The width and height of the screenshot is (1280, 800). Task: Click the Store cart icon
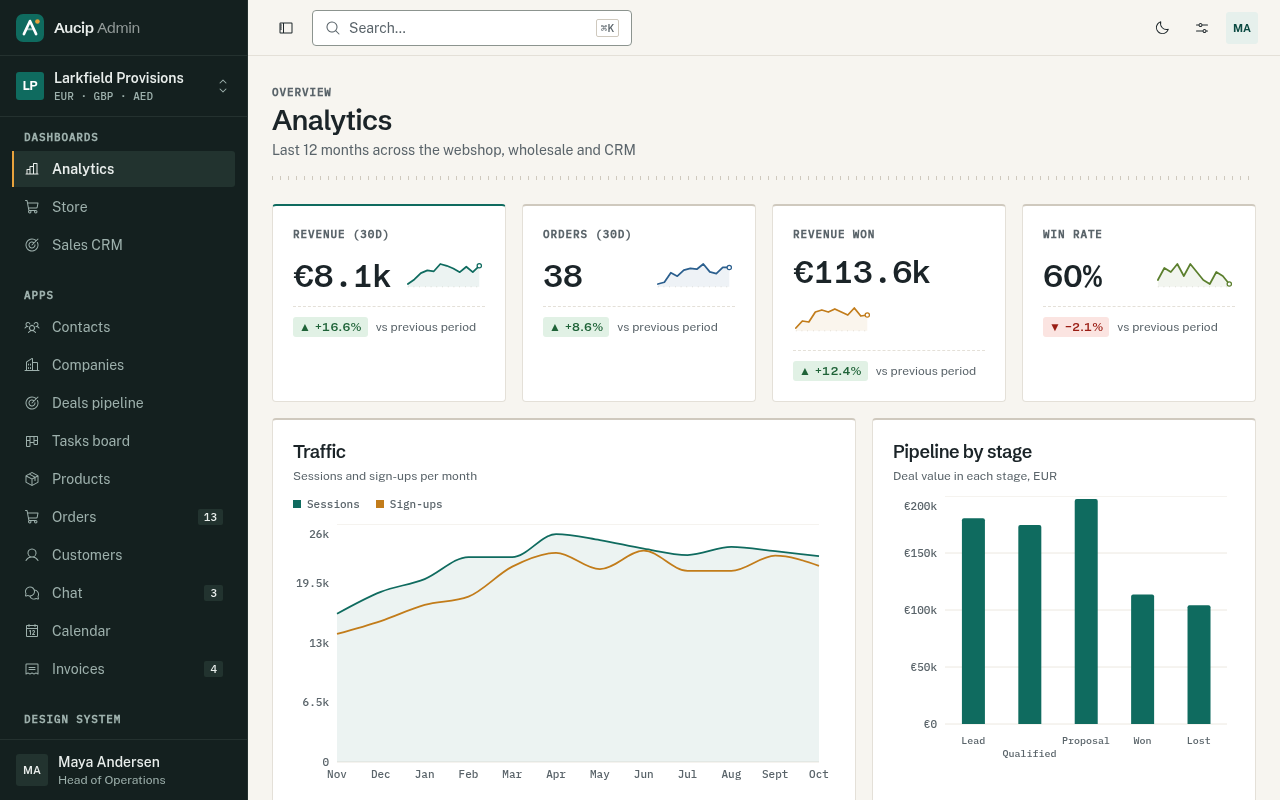pos(32,207)
